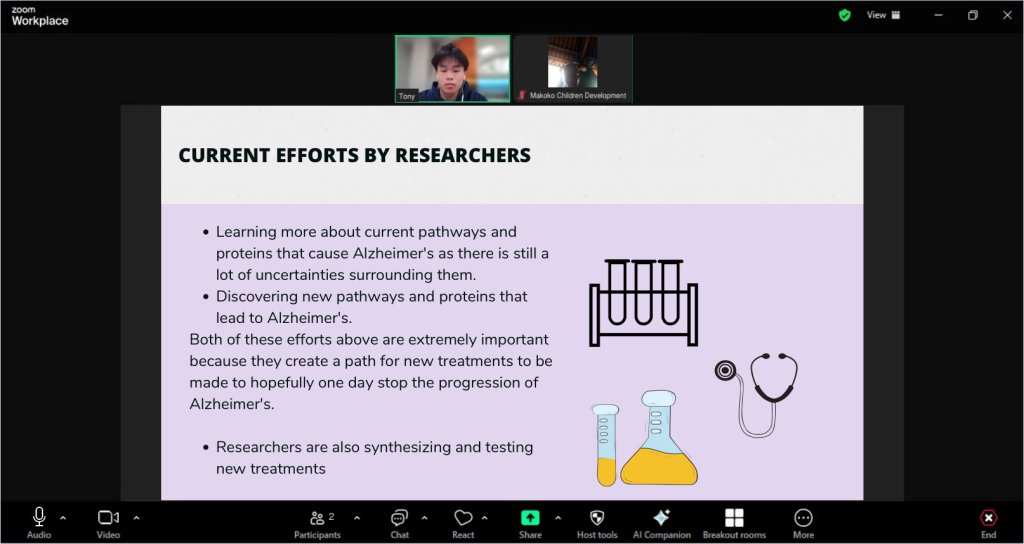Image resolution: width=1024 pixels, height=544 pixels.
Task: Open the Video options caret
Action: 136,518
